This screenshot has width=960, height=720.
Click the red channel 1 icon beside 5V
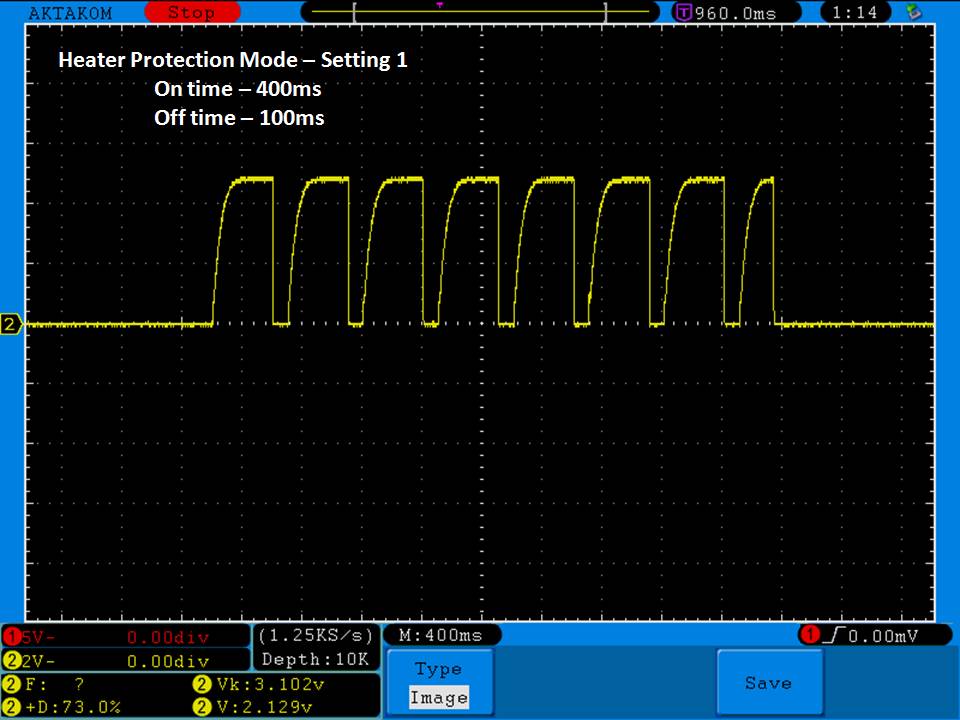13,637
